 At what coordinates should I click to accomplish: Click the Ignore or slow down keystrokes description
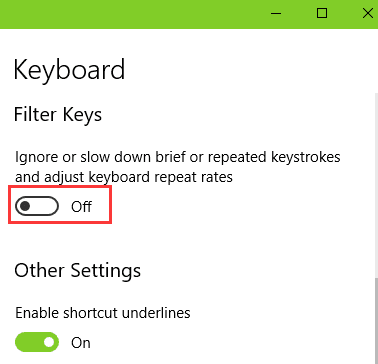tap(178, 157)
